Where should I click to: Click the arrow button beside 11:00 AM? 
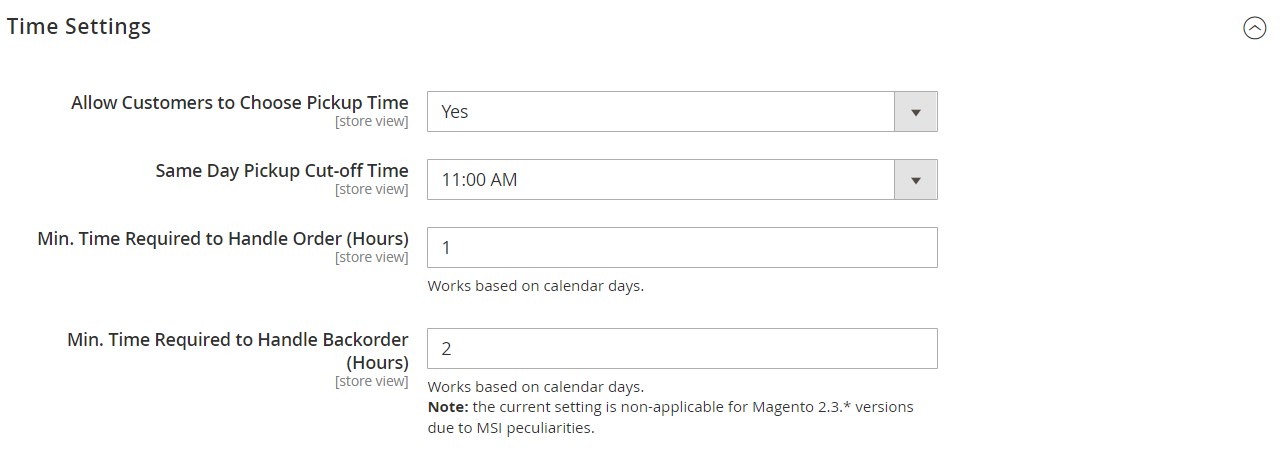915,180
